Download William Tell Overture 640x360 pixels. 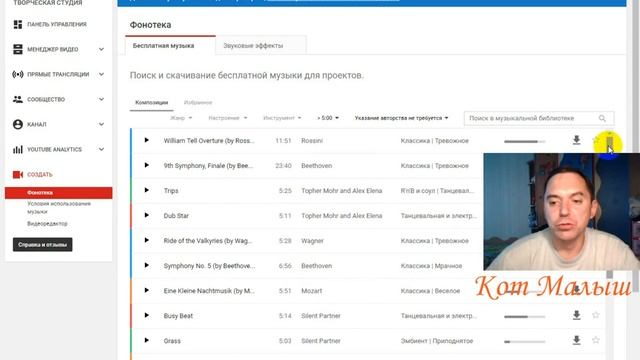coord(576,140)
